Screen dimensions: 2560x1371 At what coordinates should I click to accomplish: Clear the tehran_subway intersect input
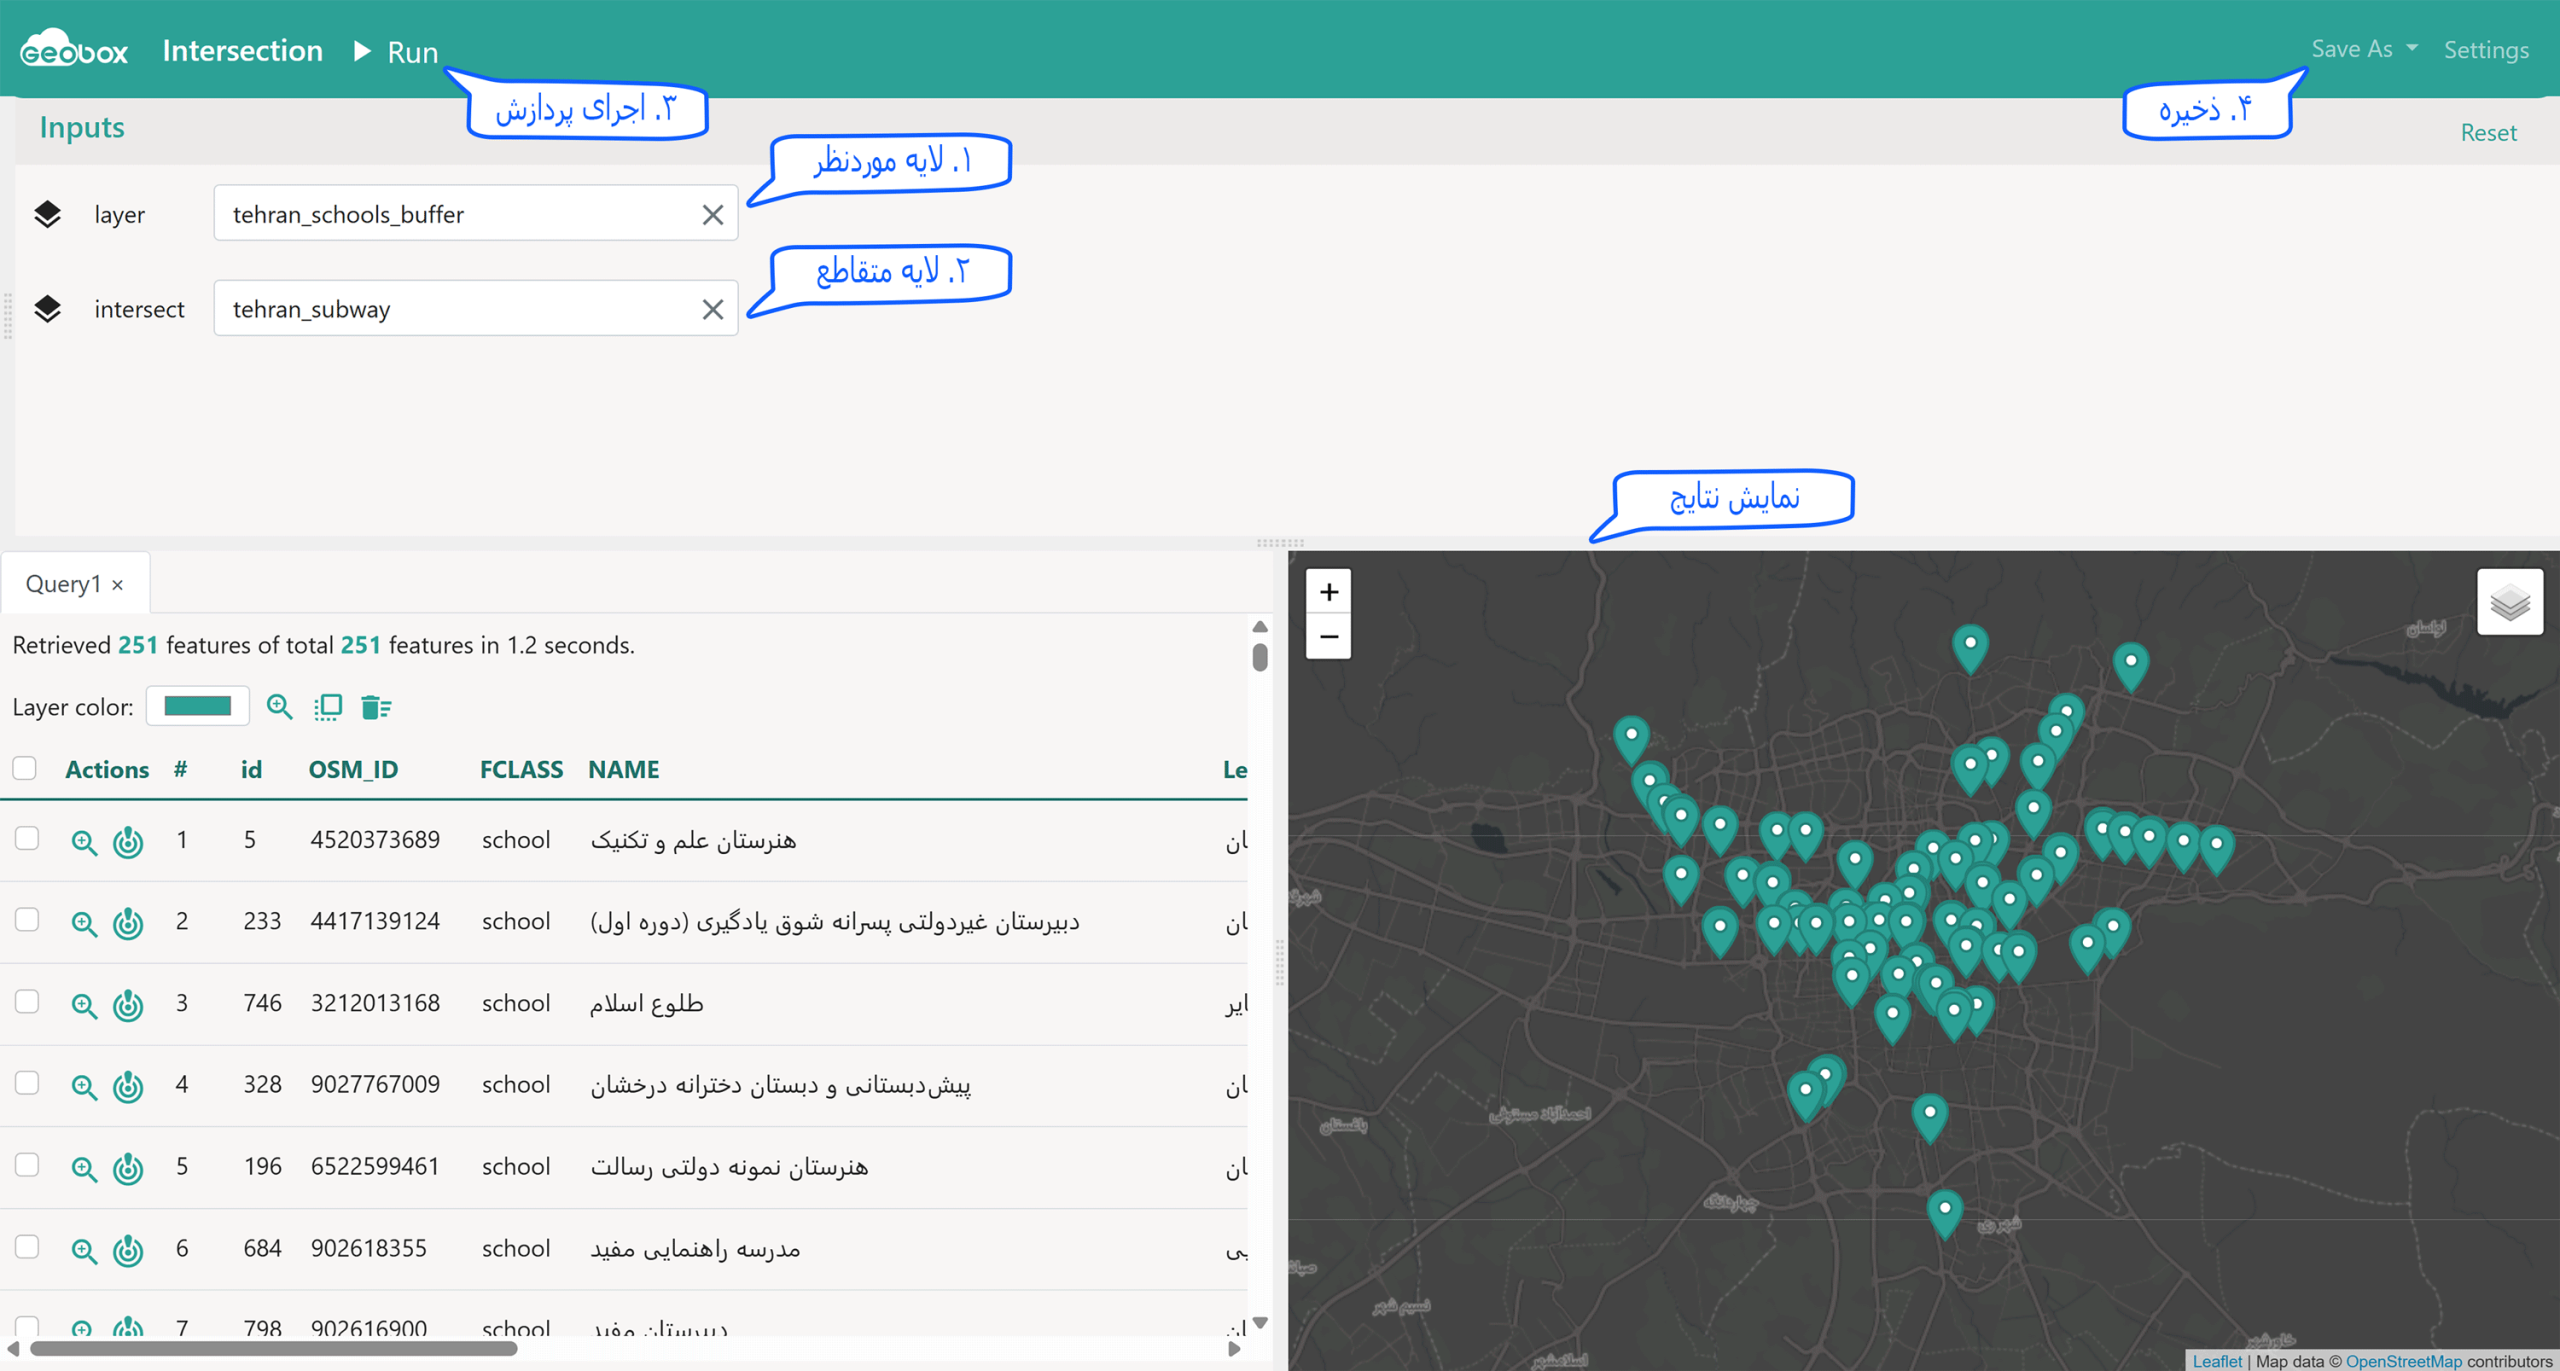[x=712, y=309]
